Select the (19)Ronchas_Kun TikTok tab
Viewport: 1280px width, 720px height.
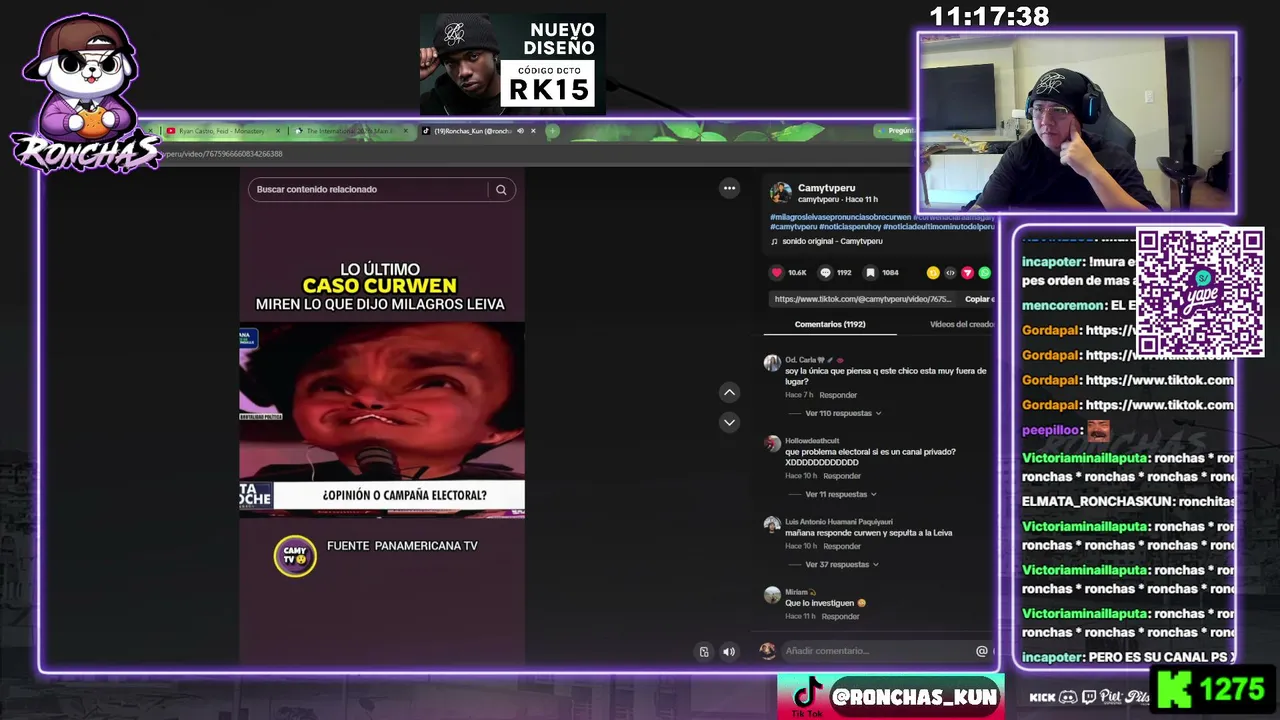472,131
